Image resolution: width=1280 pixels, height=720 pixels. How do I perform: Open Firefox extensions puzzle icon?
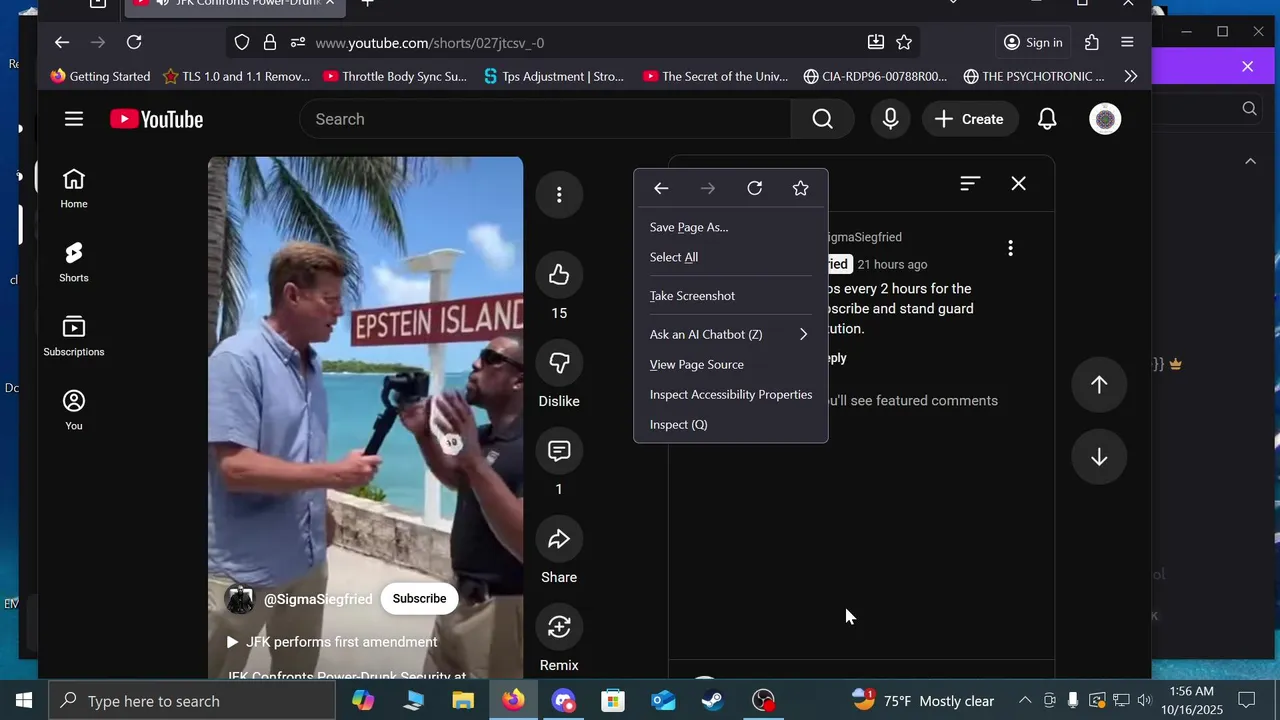tap(1092, 42)
